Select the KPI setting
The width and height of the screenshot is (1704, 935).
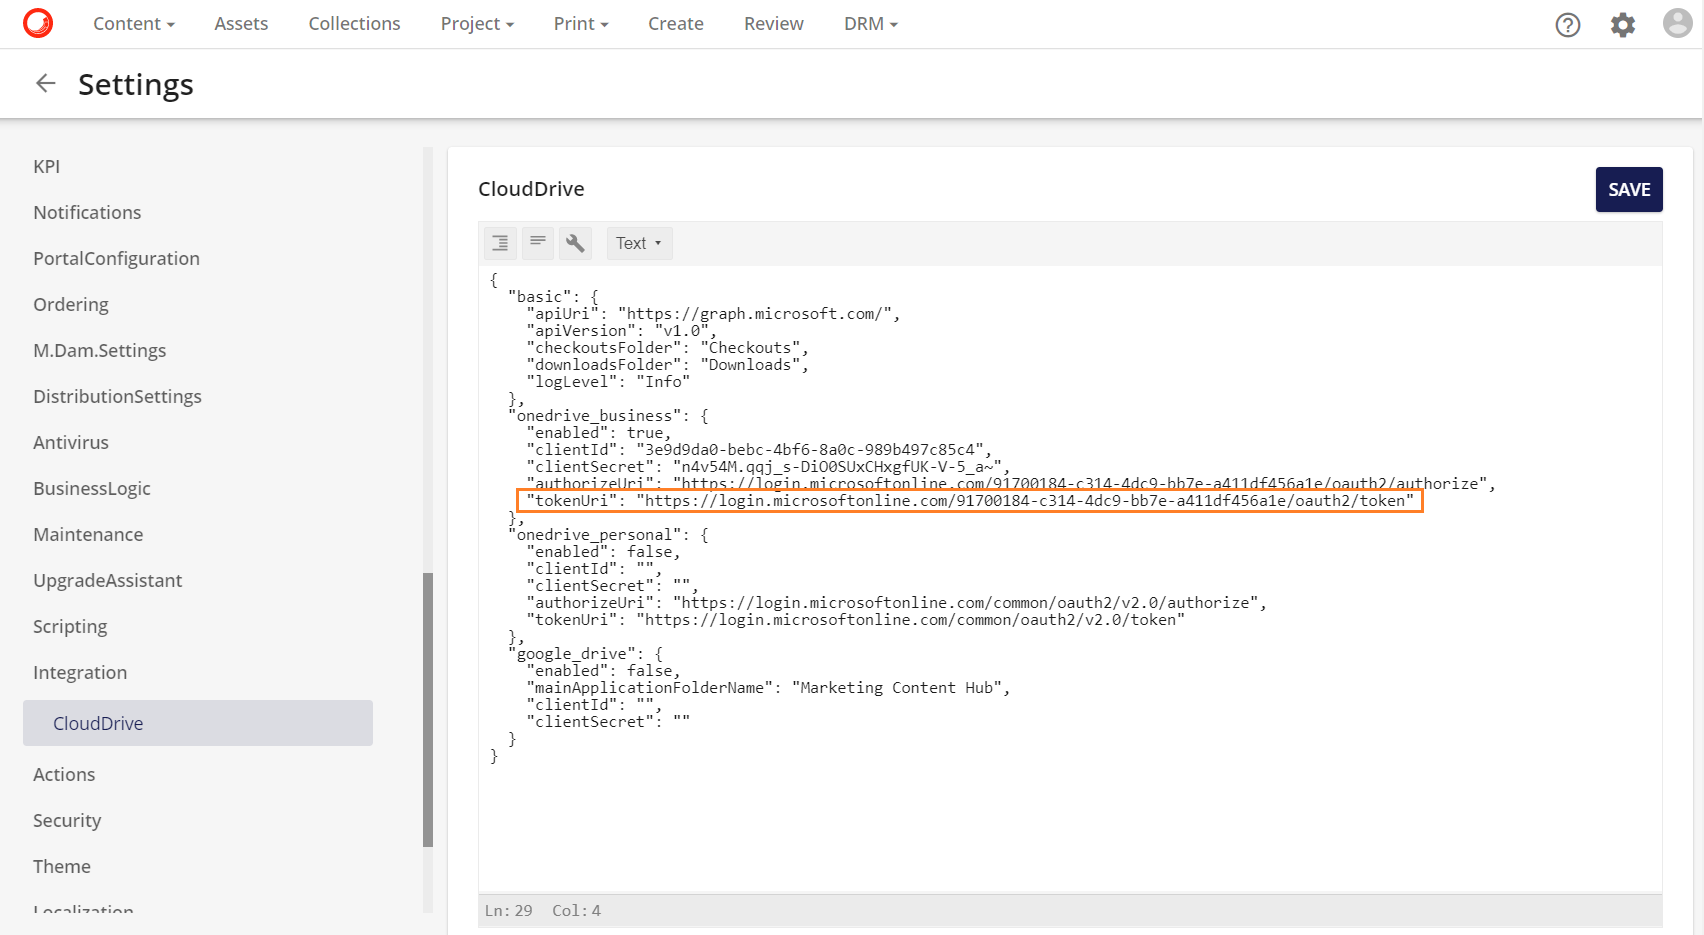[x=47, y=166]
